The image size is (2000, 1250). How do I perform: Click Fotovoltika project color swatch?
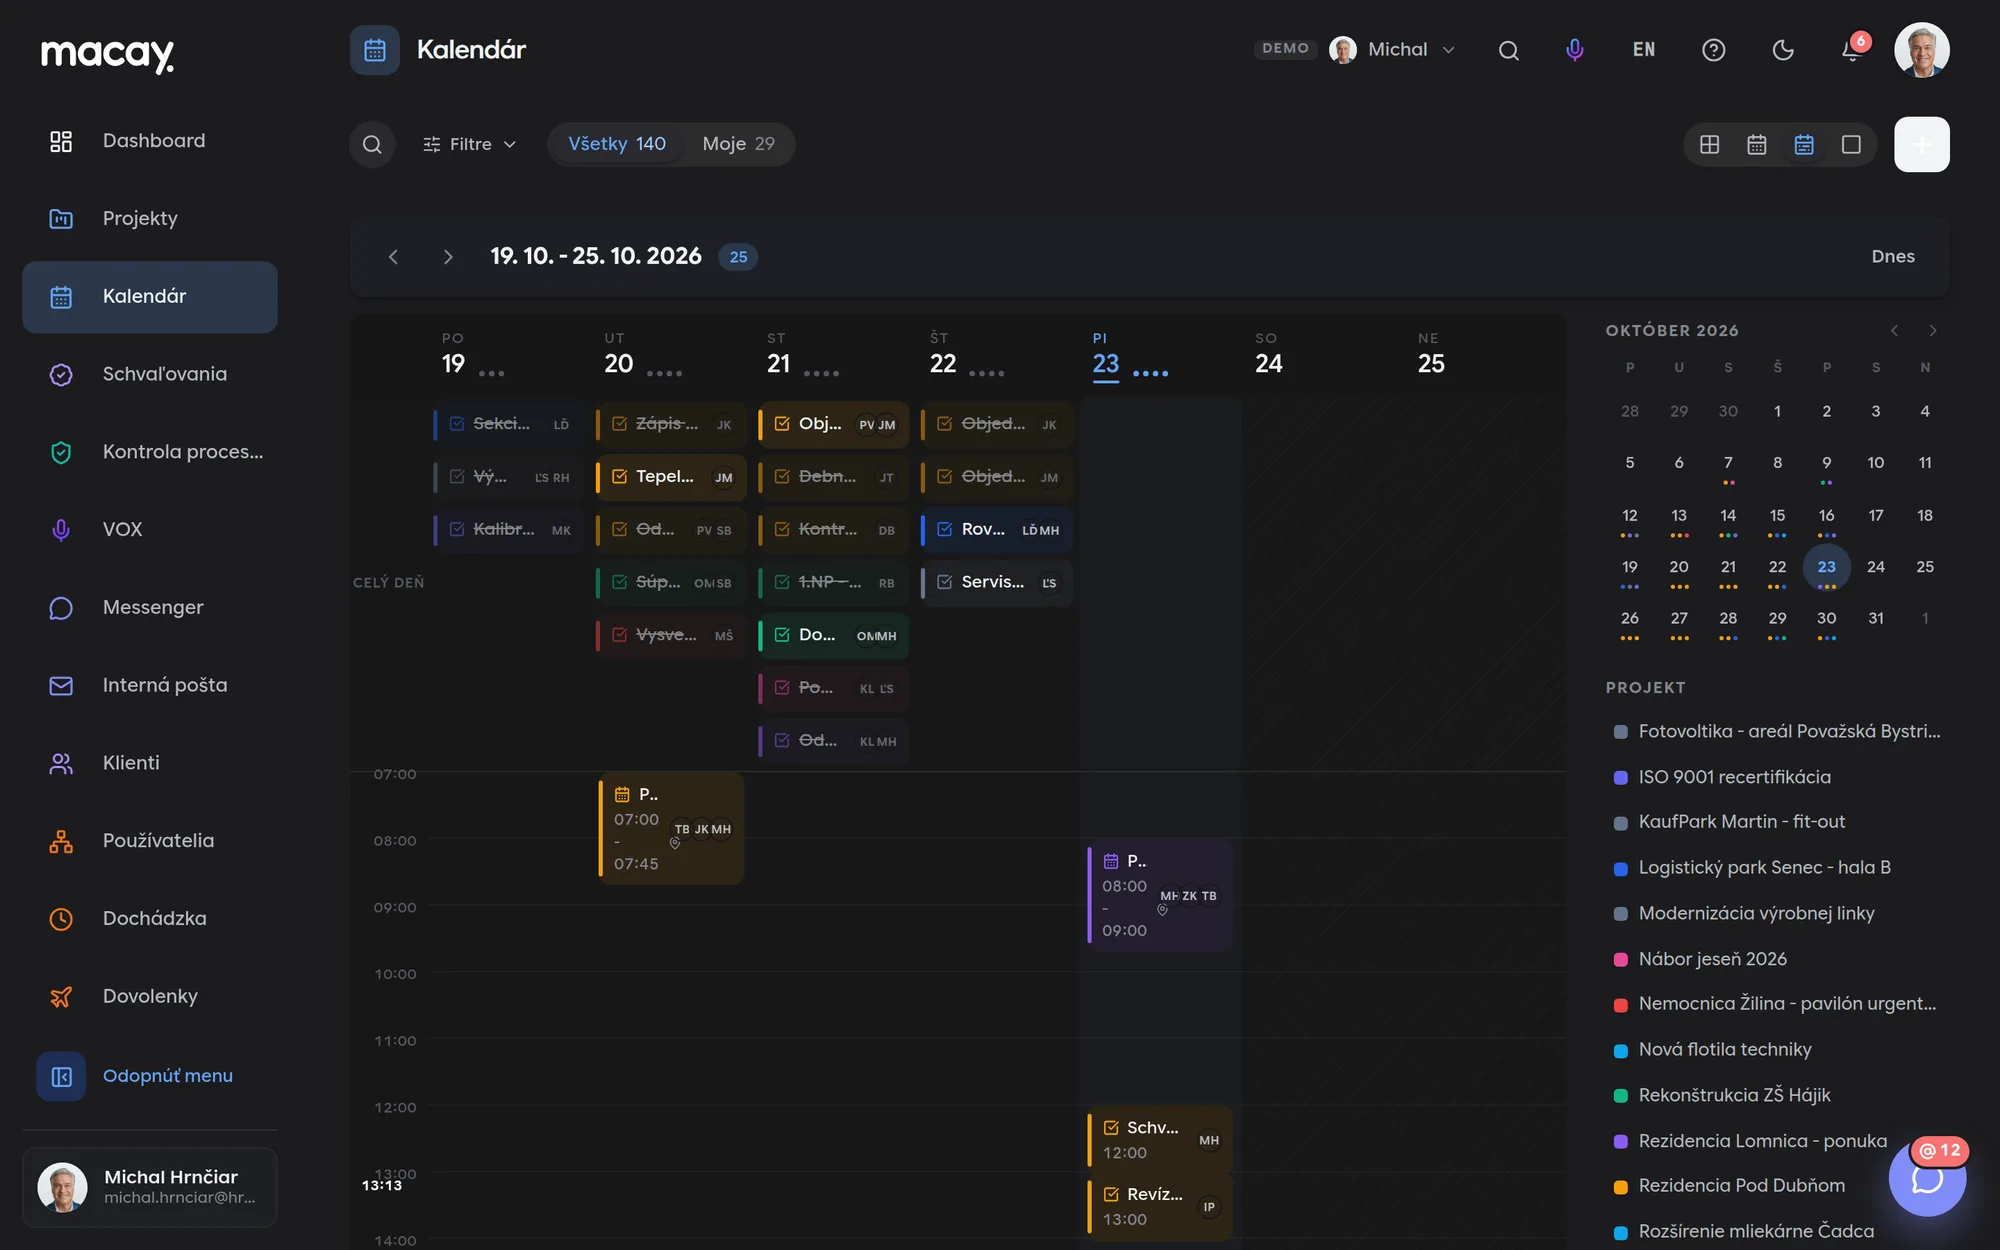pos(1621,732)
